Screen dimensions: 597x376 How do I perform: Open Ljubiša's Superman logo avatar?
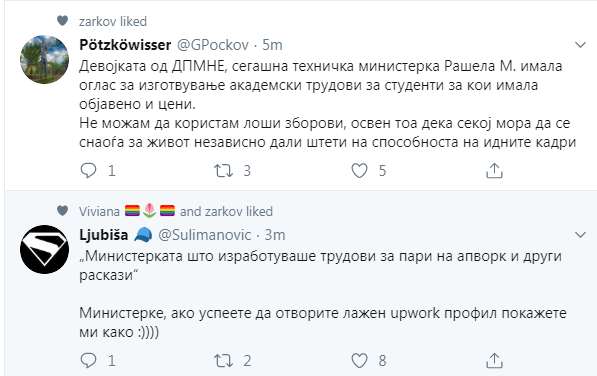45,249
